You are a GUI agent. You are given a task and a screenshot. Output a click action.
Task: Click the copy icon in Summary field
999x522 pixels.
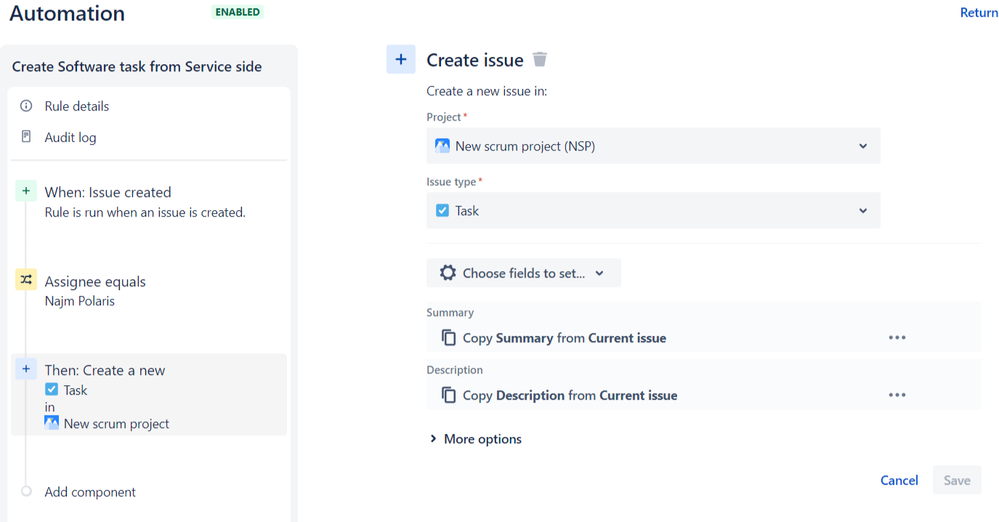pos(449,338)
